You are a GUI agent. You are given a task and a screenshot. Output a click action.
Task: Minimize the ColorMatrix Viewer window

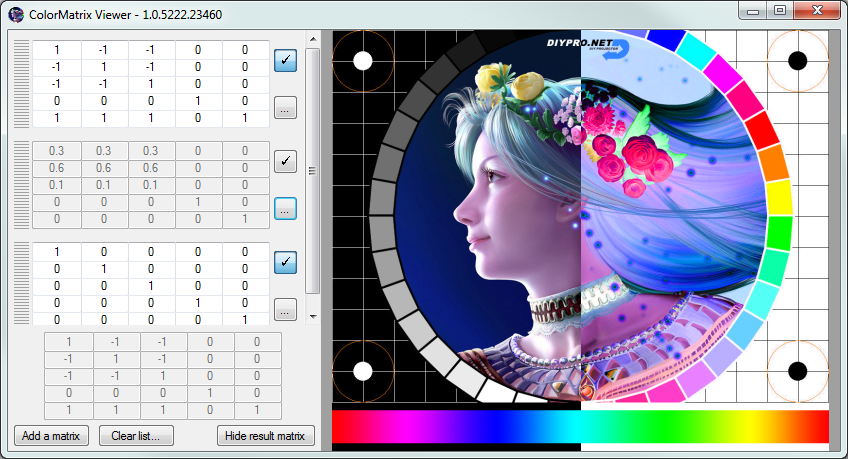pyautogui.click(x=753, y=11)
